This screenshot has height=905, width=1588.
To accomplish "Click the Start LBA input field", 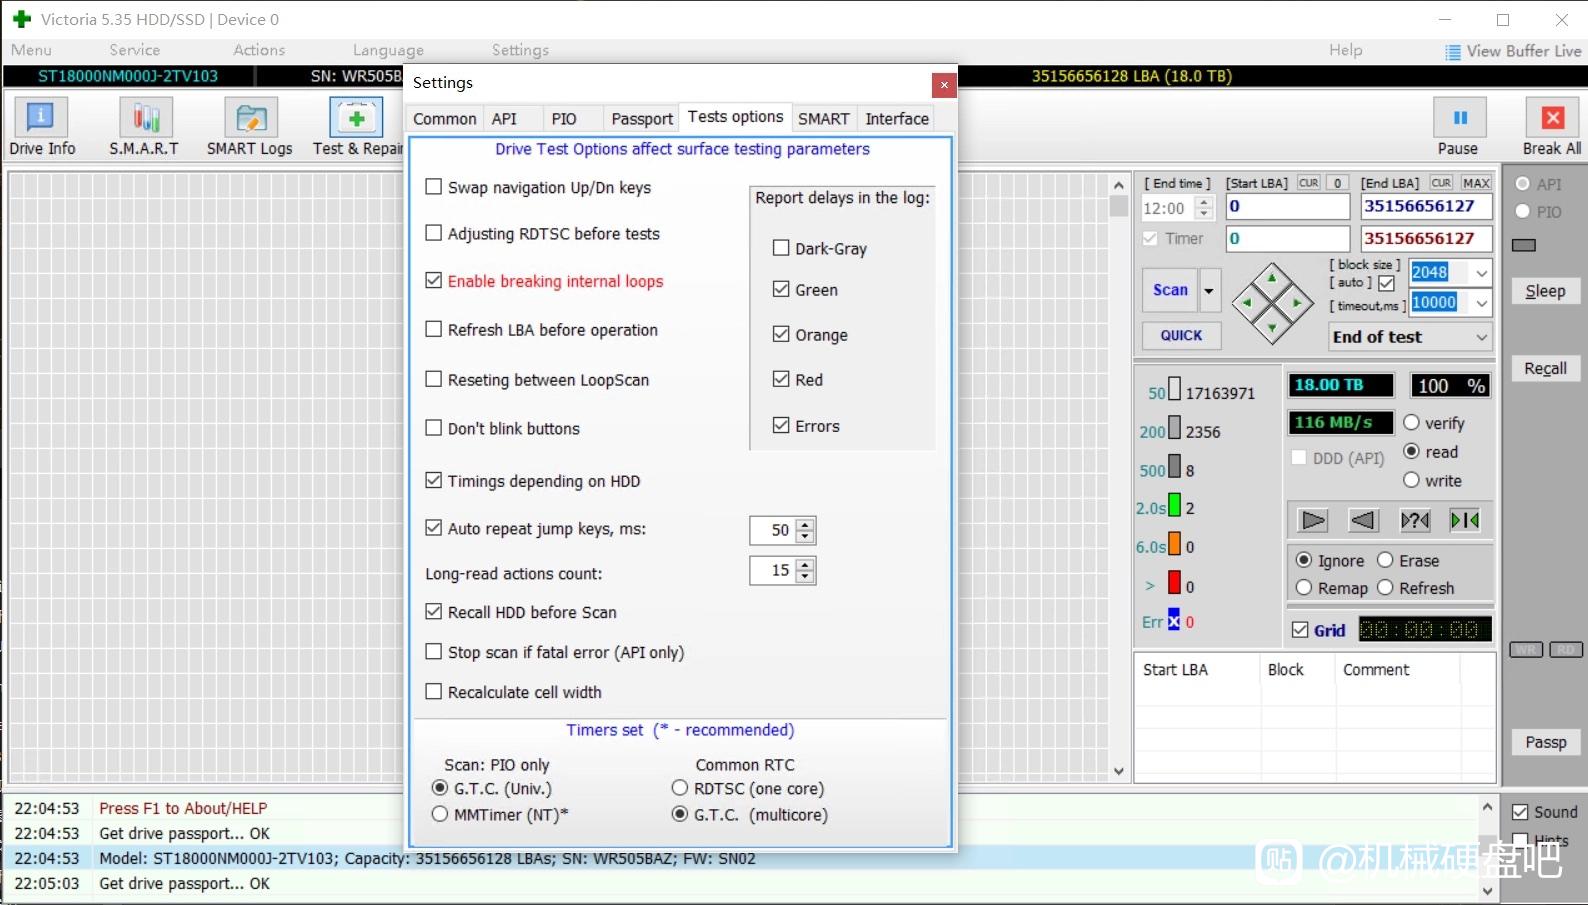I will tap(1288, 206).
